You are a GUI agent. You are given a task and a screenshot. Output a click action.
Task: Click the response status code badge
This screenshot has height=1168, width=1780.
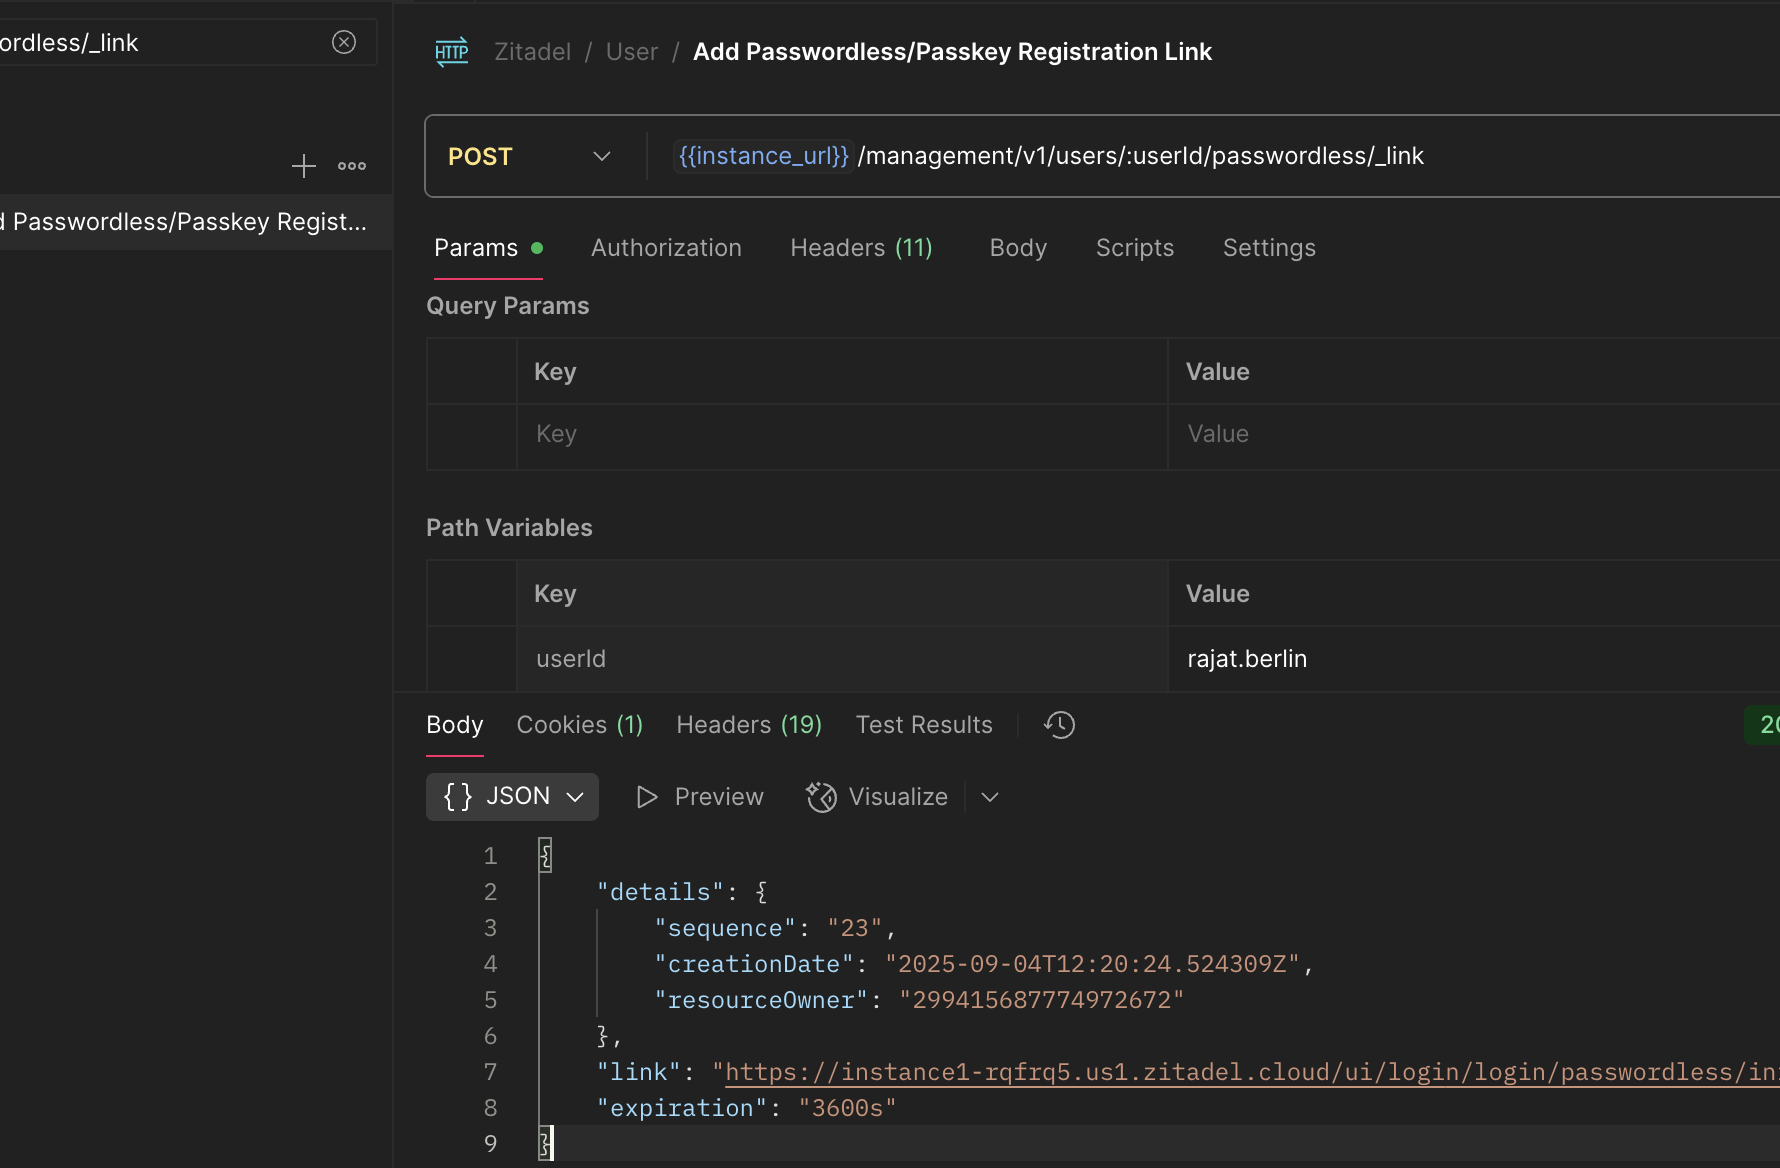click(x=1762, y=725)
